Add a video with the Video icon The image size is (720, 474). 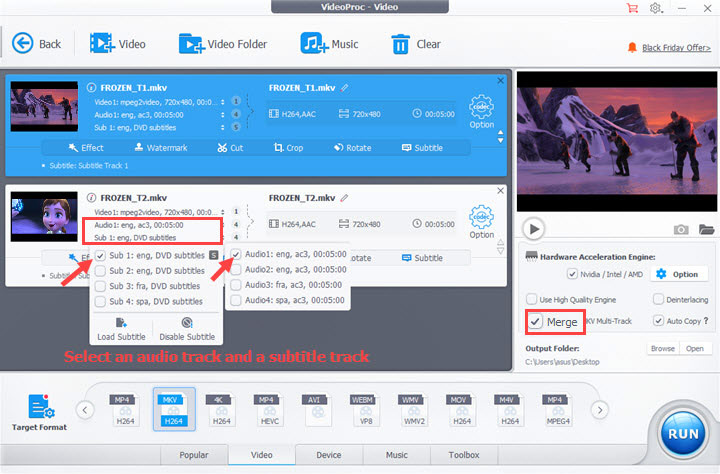[118, 44]
